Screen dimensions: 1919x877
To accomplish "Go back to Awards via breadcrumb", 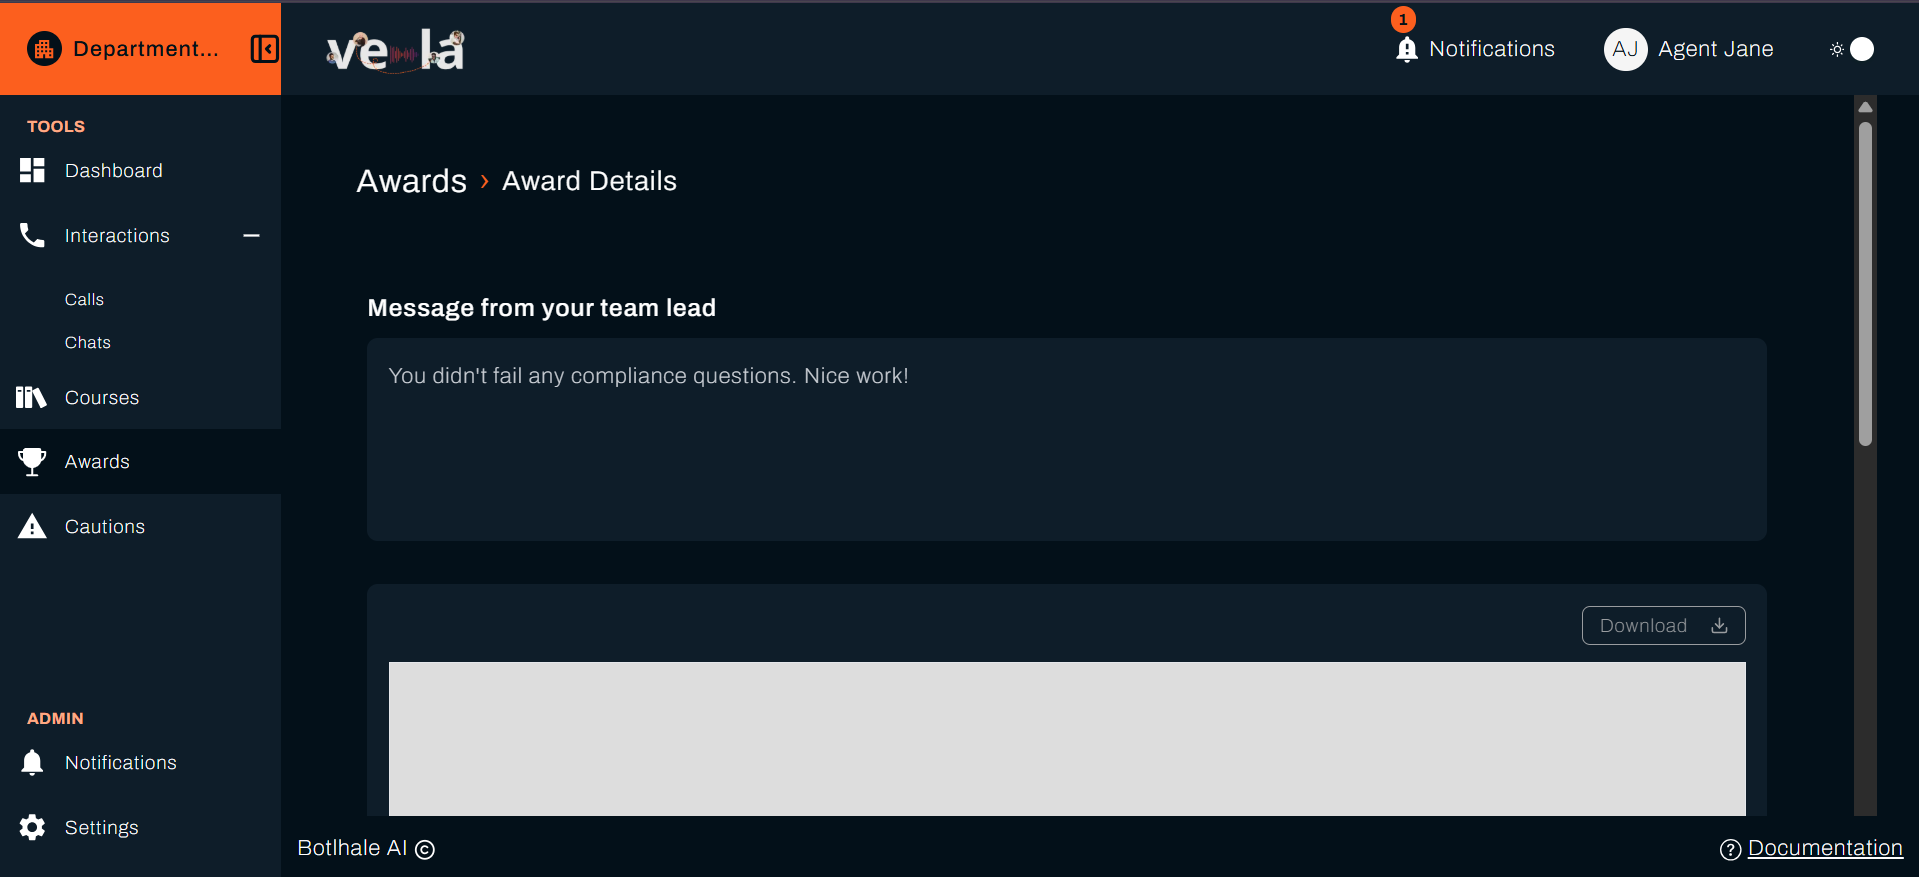I will tap(412, 181).
